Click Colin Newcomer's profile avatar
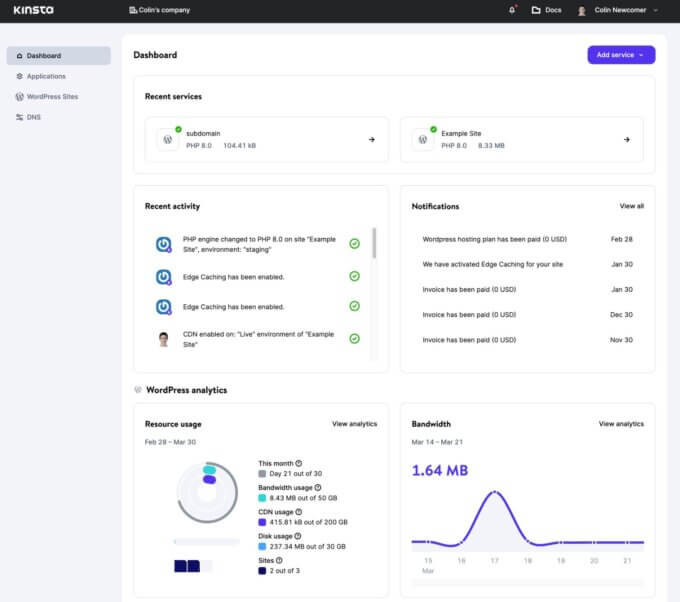 582,10
